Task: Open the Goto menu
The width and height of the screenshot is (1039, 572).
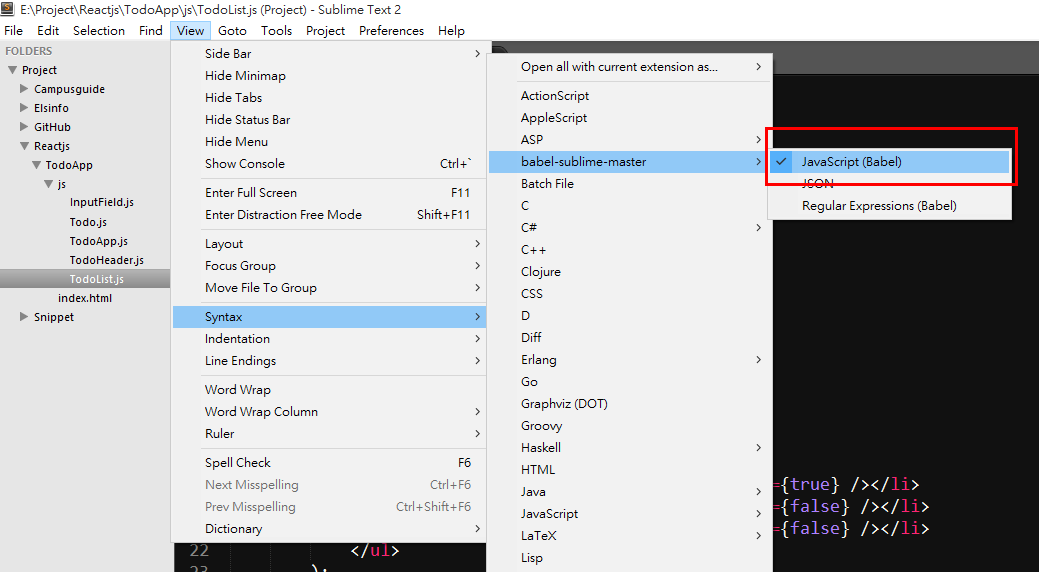Action: pyautogui.click(x=232, y=30)
